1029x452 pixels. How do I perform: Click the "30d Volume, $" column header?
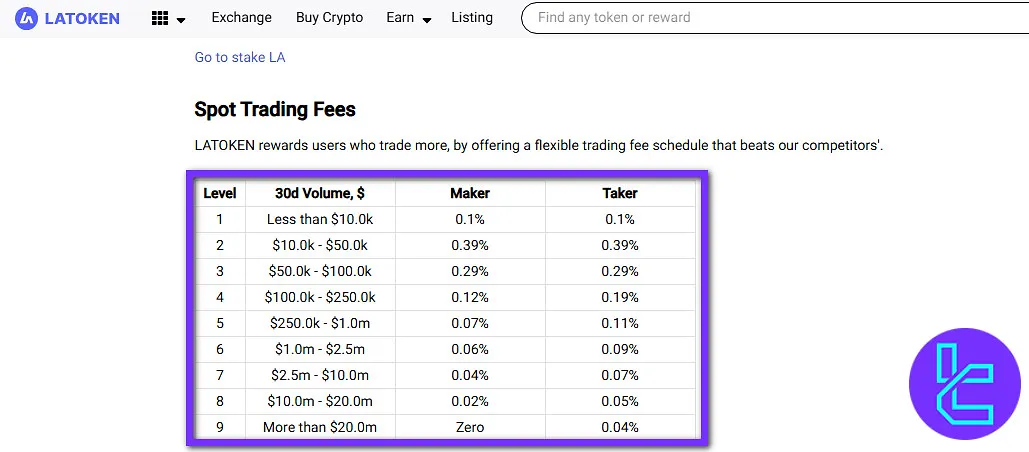pyautogui.click(x=320, y=193)
